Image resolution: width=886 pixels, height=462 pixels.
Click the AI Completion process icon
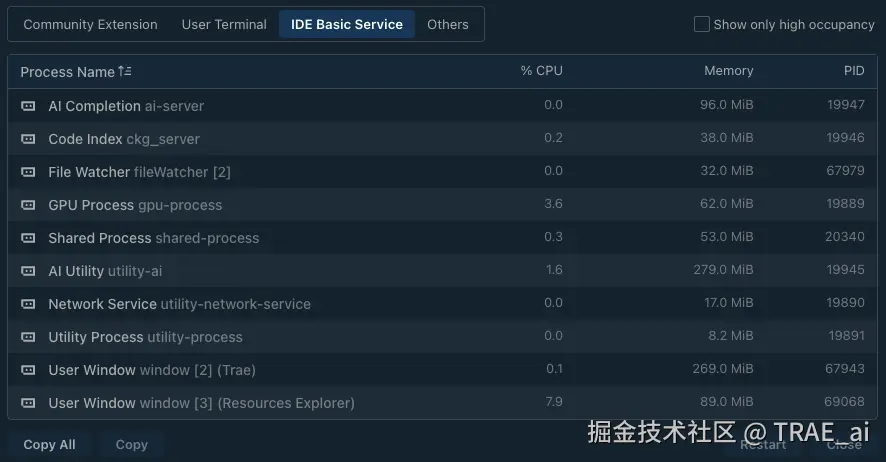tap(28, 106)
